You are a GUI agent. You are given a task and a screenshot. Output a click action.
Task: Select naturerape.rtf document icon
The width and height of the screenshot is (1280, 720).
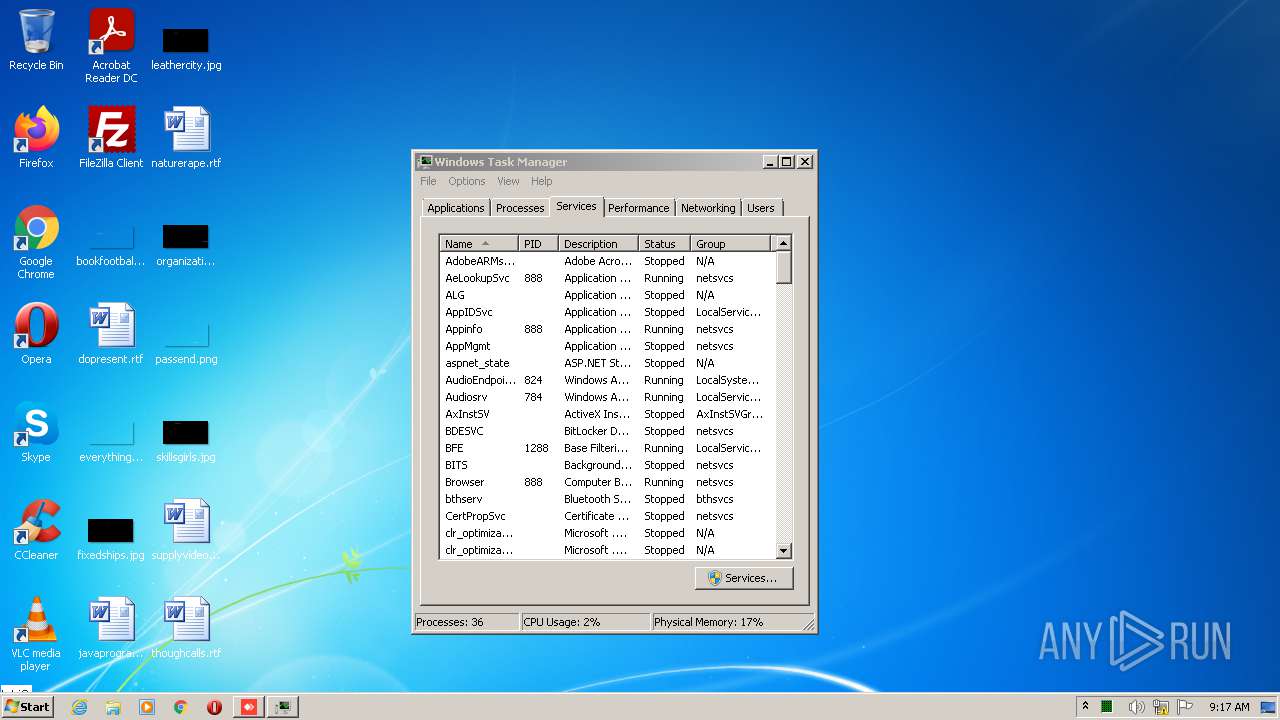(x=186, y=138)
